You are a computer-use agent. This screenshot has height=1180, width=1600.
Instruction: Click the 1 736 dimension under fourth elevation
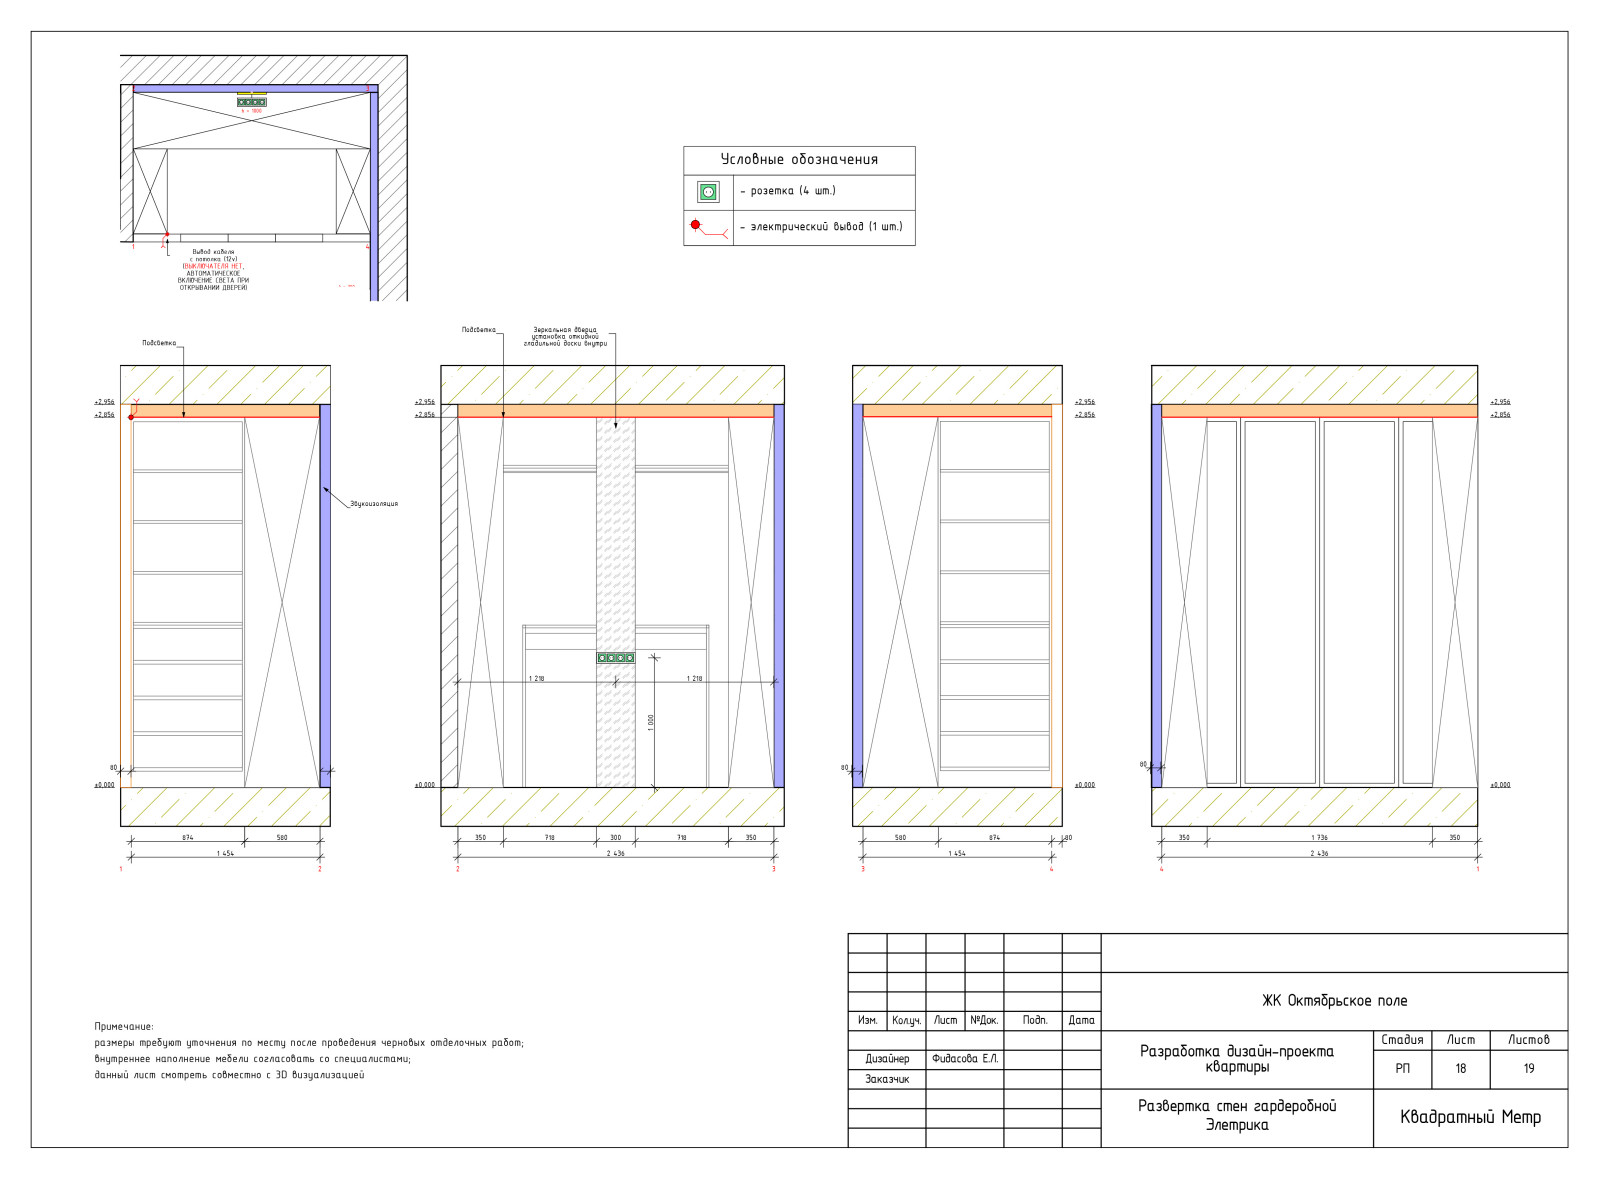click(1319, 838)
